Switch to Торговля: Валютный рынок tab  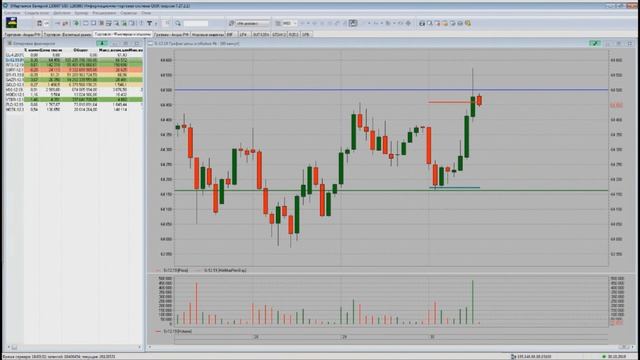67,35
